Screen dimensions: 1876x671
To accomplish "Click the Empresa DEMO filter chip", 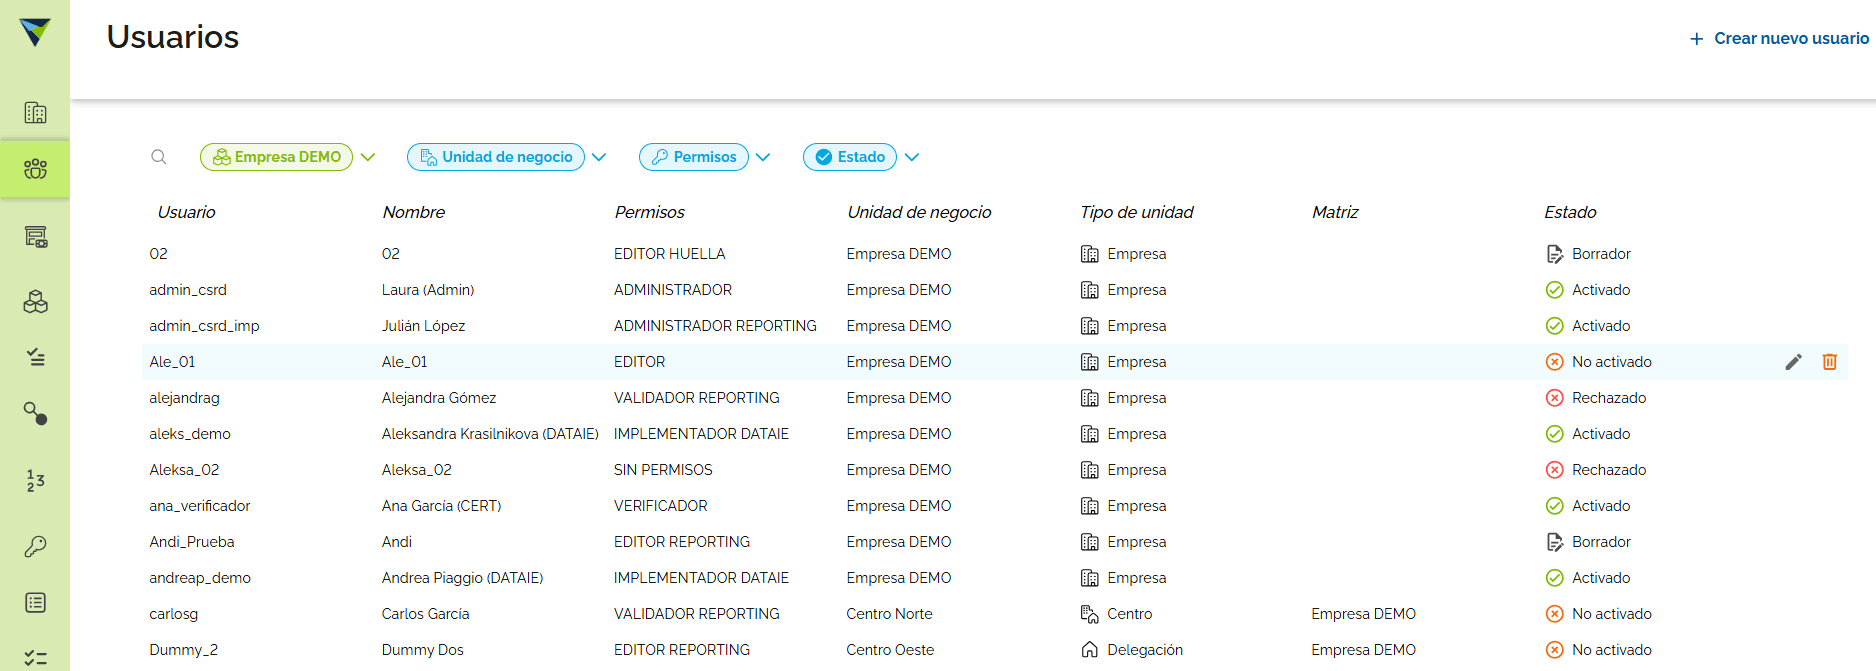I will [276, 157].
